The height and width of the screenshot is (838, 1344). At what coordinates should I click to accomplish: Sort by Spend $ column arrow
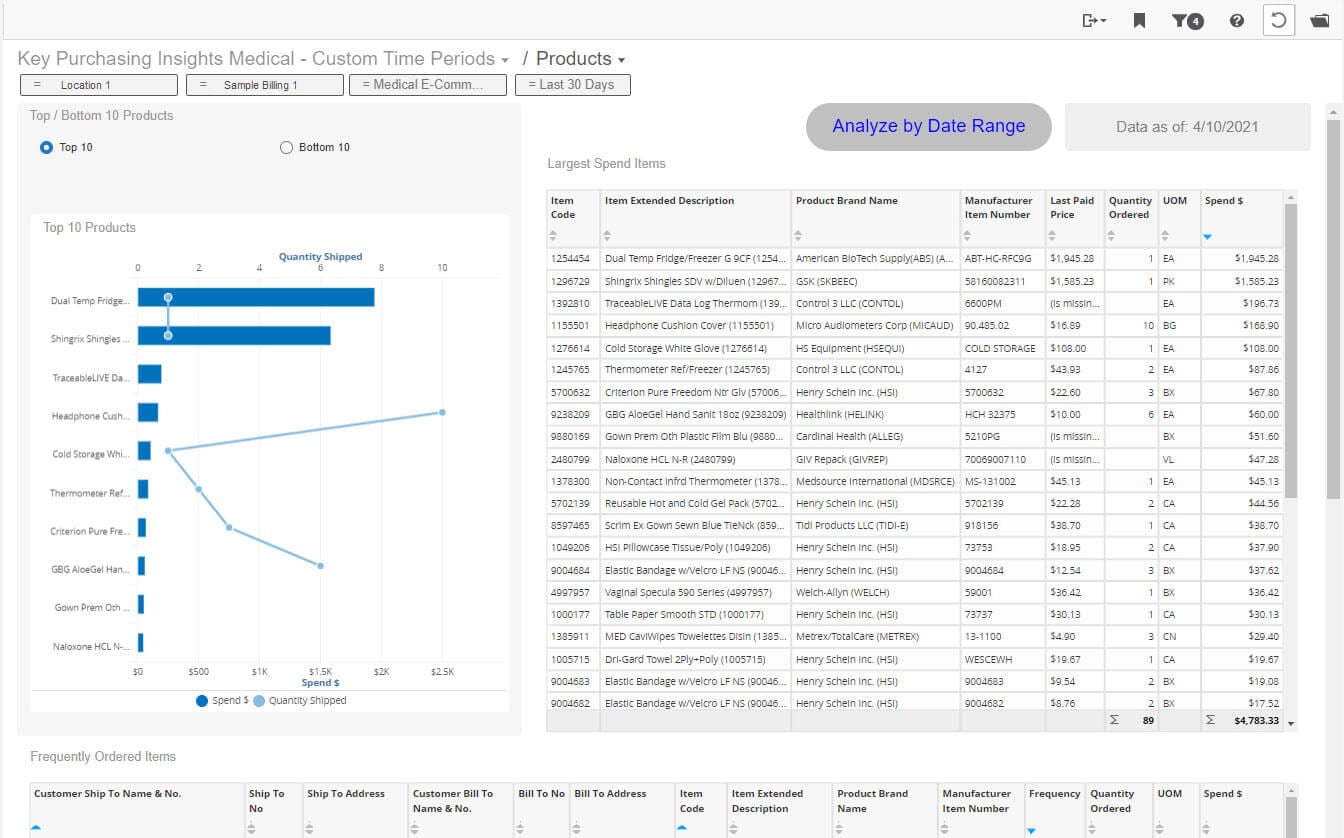pyautogui.click(x=1207, y=237)
